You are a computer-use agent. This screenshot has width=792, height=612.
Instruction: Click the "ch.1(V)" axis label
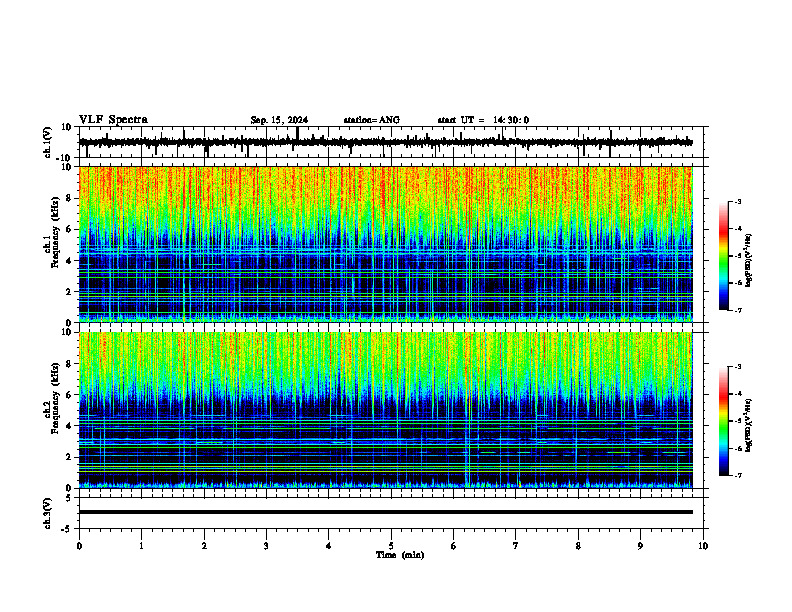[48, 144]
